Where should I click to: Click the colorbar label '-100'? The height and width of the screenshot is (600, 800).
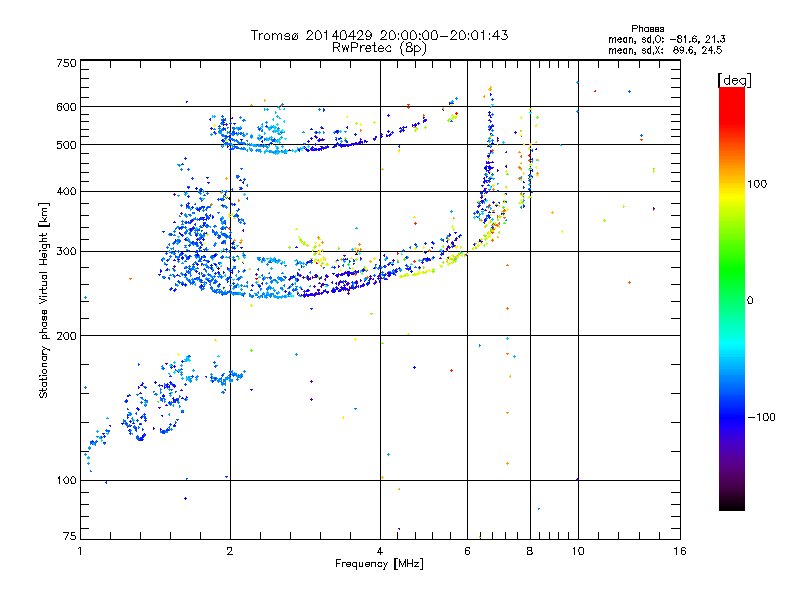point(761,417)
